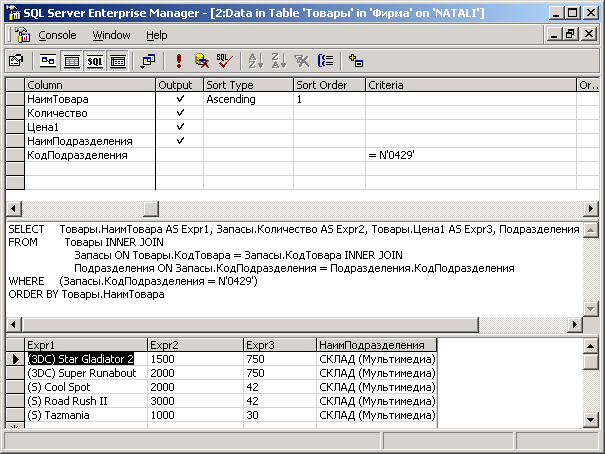Click the row selector for НаимТовара grid row
Viewport: 605px width, 454px height.
click(15, 99)
